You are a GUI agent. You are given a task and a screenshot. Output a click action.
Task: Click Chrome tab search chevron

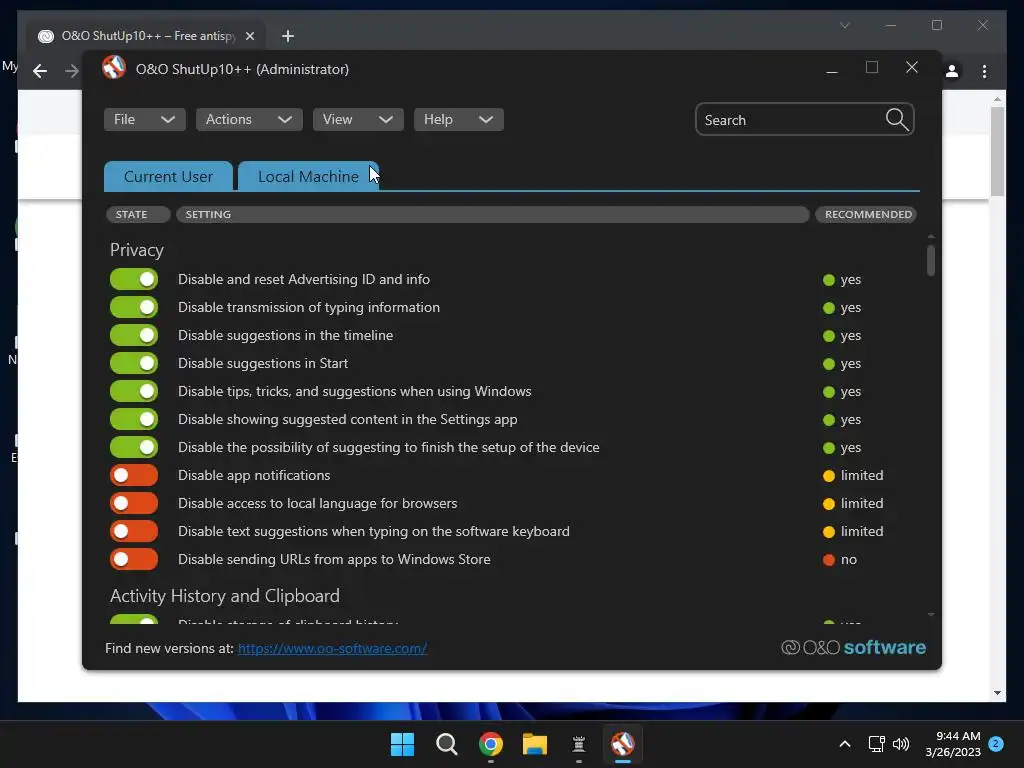[844, 25]
